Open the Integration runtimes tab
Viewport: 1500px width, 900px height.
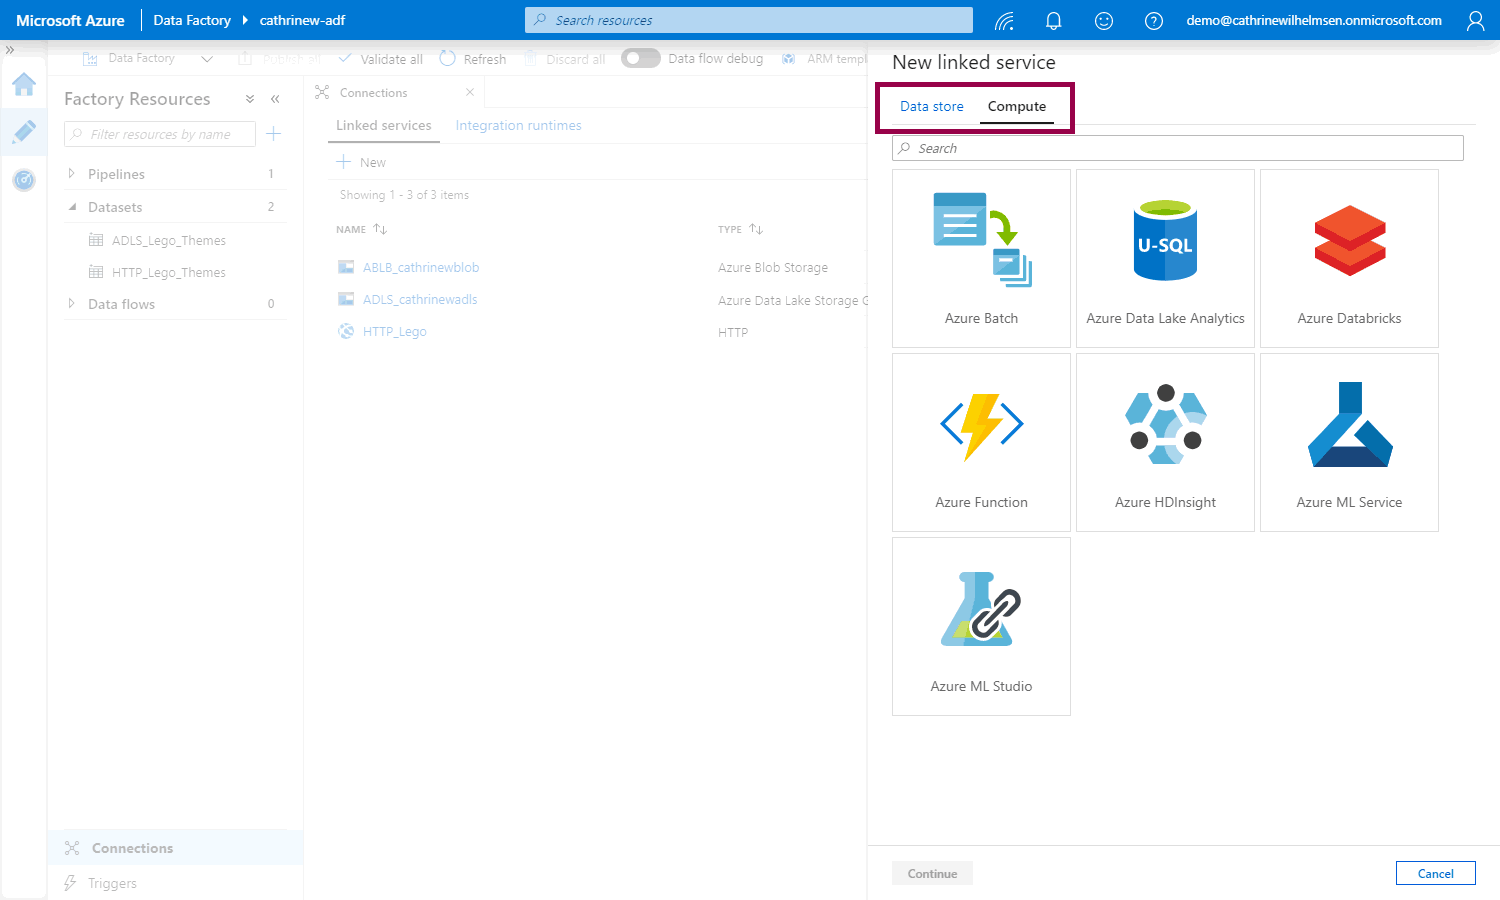point(518,125)
